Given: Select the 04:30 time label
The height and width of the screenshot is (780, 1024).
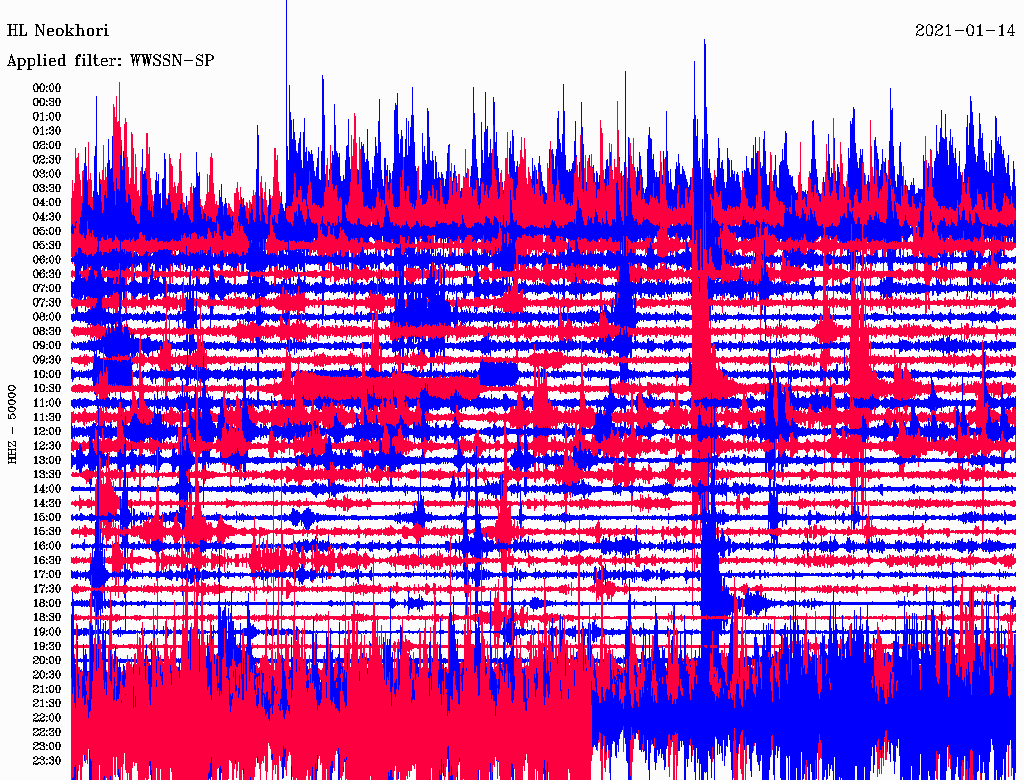Looking at the screenshot, I should [46, 217].
